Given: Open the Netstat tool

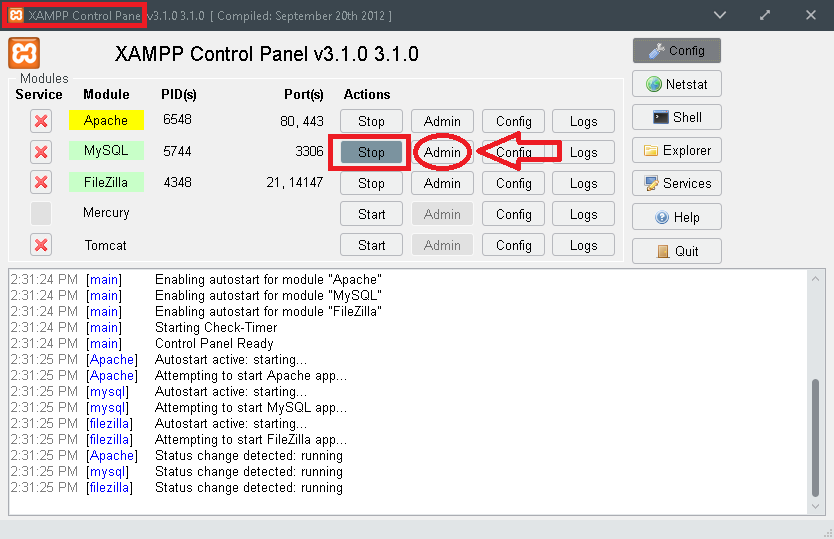Looking at the screenshot, I should pyautogui.click(x=677, y=84).
